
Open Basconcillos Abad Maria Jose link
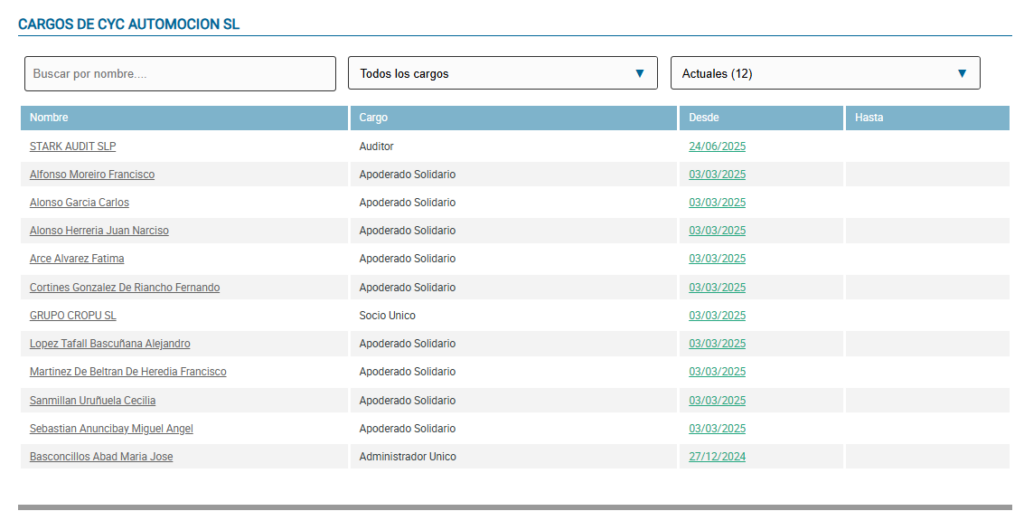pos(101,457)
